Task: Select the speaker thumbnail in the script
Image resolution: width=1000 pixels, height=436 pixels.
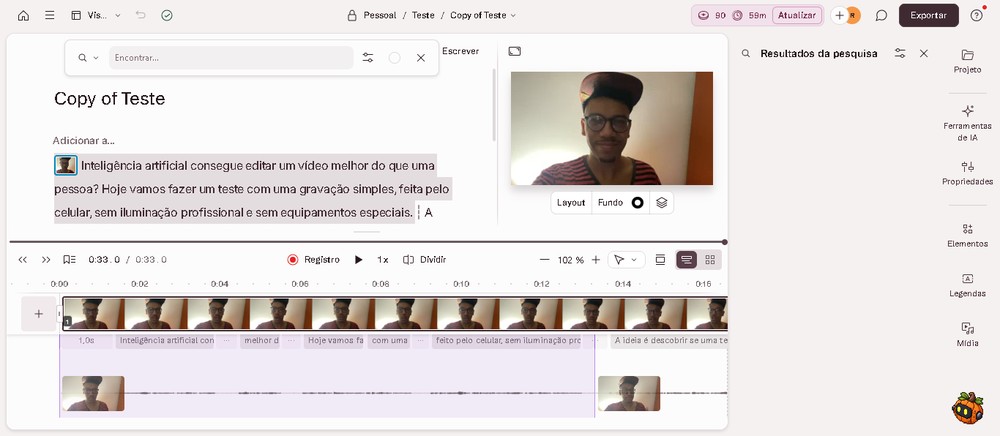Action: click(66, 166)
